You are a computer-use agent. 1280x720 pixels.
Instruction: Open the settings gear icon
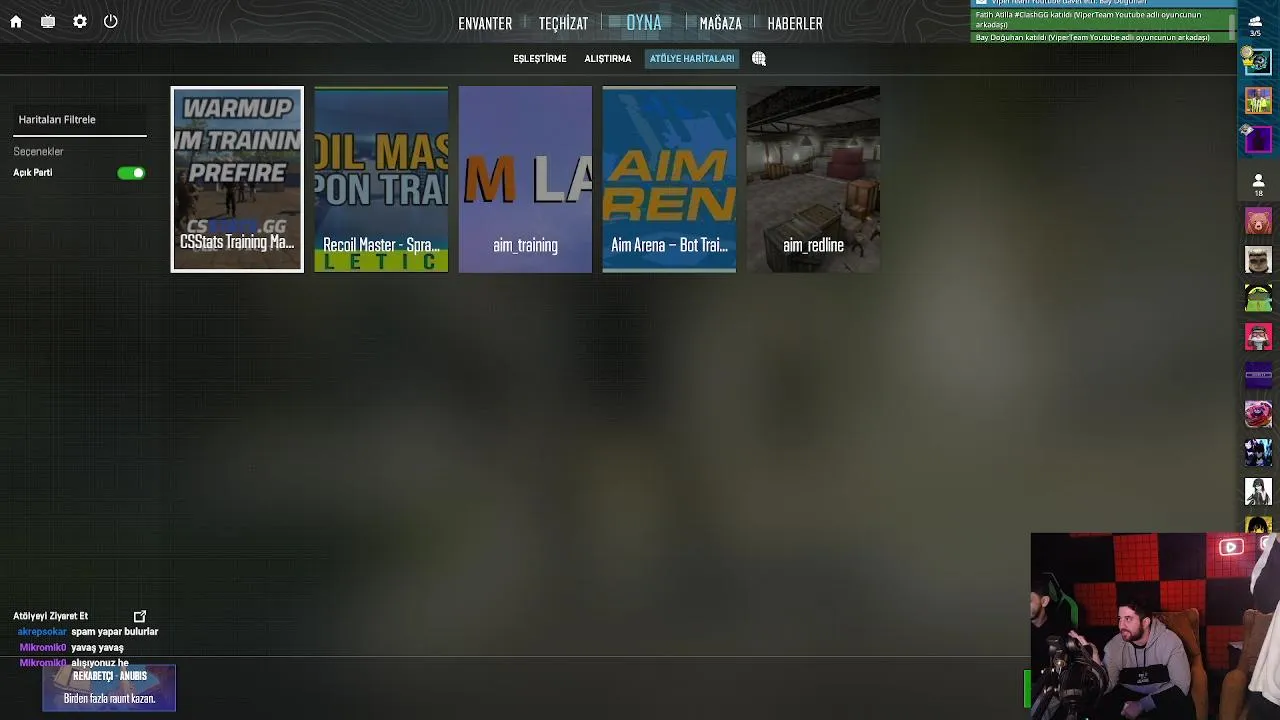(x=80, y=21)
